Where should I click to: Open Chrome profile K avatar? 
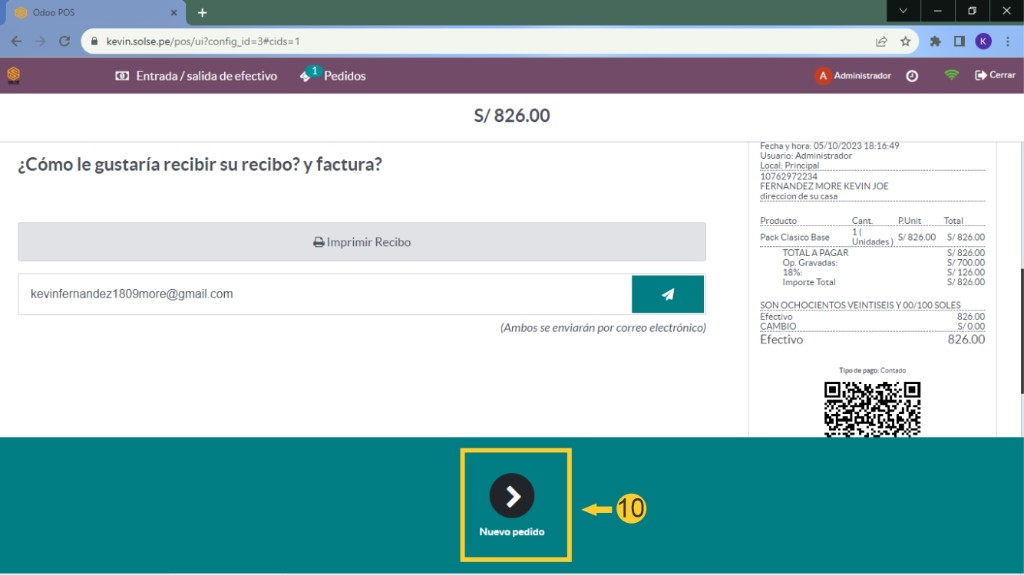pyautogui.click(x=983, y=42)
